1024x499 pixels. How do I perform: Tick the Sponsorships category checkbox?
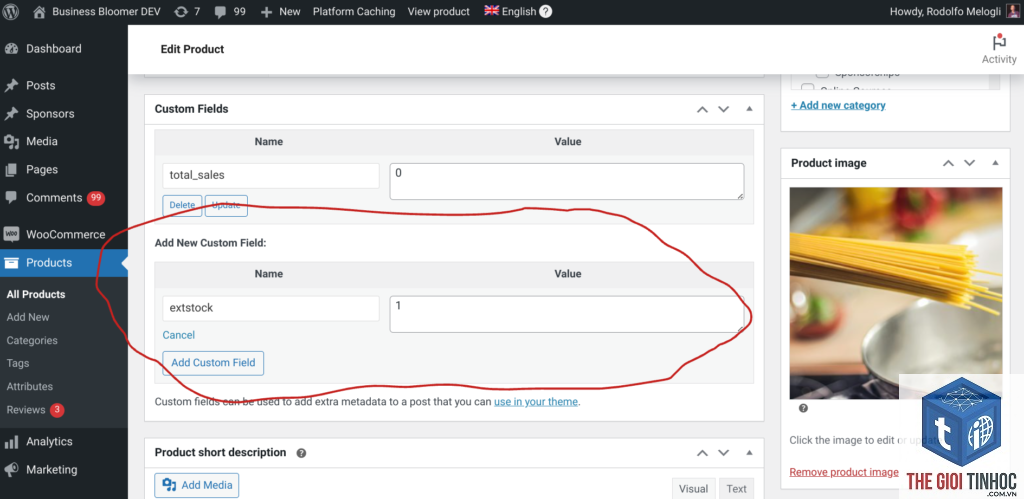[x=822, y=74]
